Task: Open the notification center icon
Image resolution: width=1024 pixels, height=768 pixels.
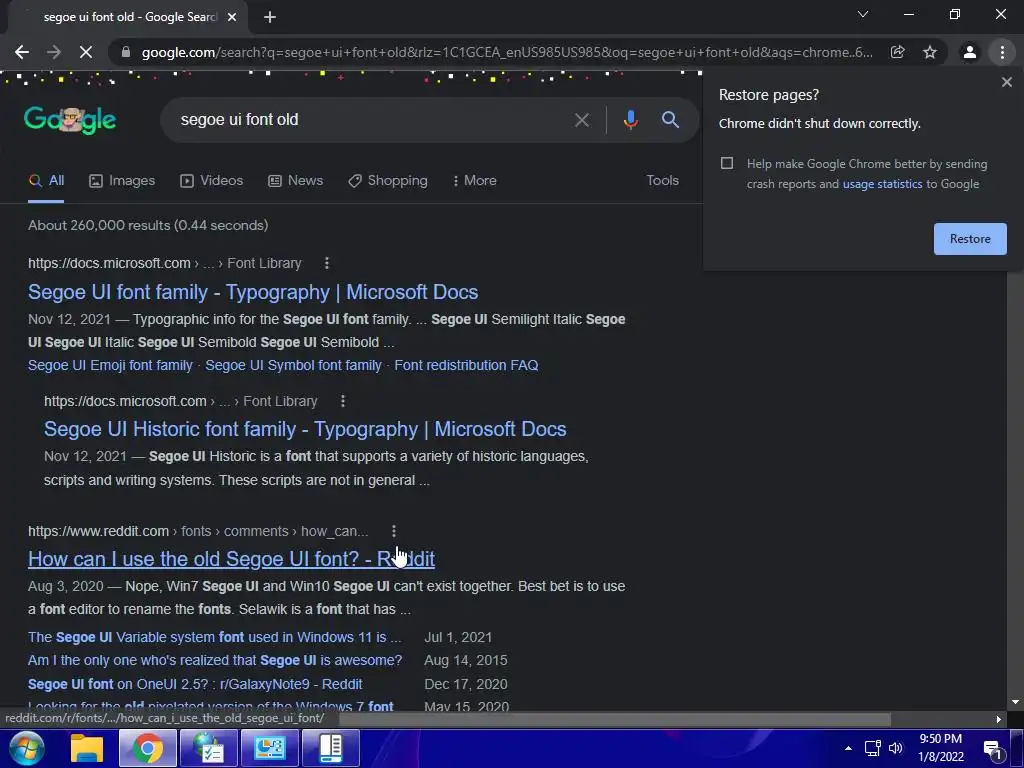Action: [x=993, y=749]
